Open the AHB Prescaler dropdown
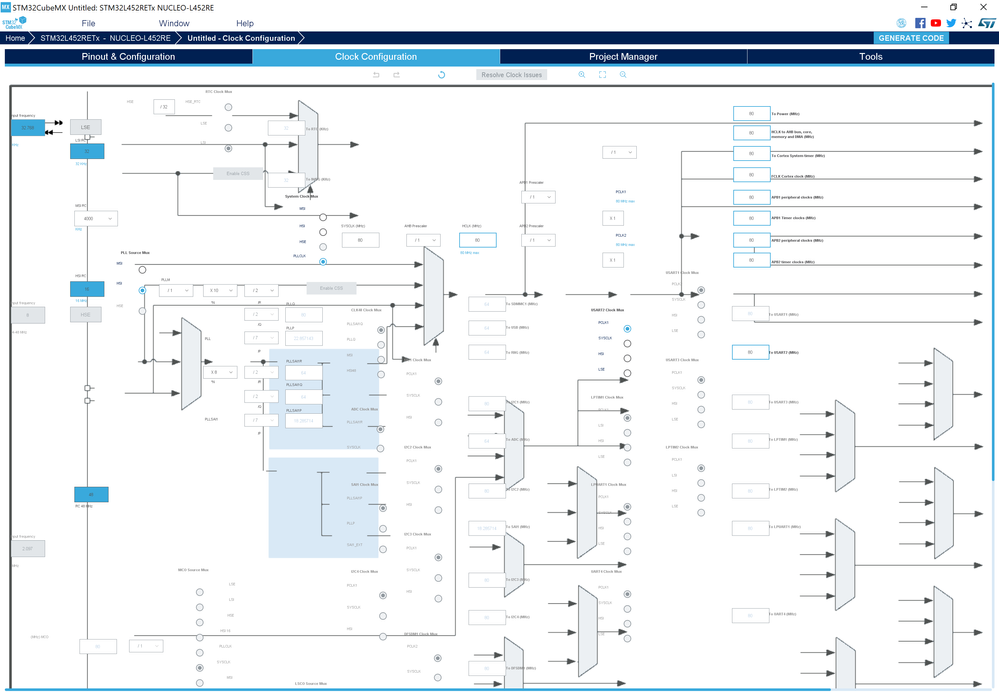 pos(424,240)
